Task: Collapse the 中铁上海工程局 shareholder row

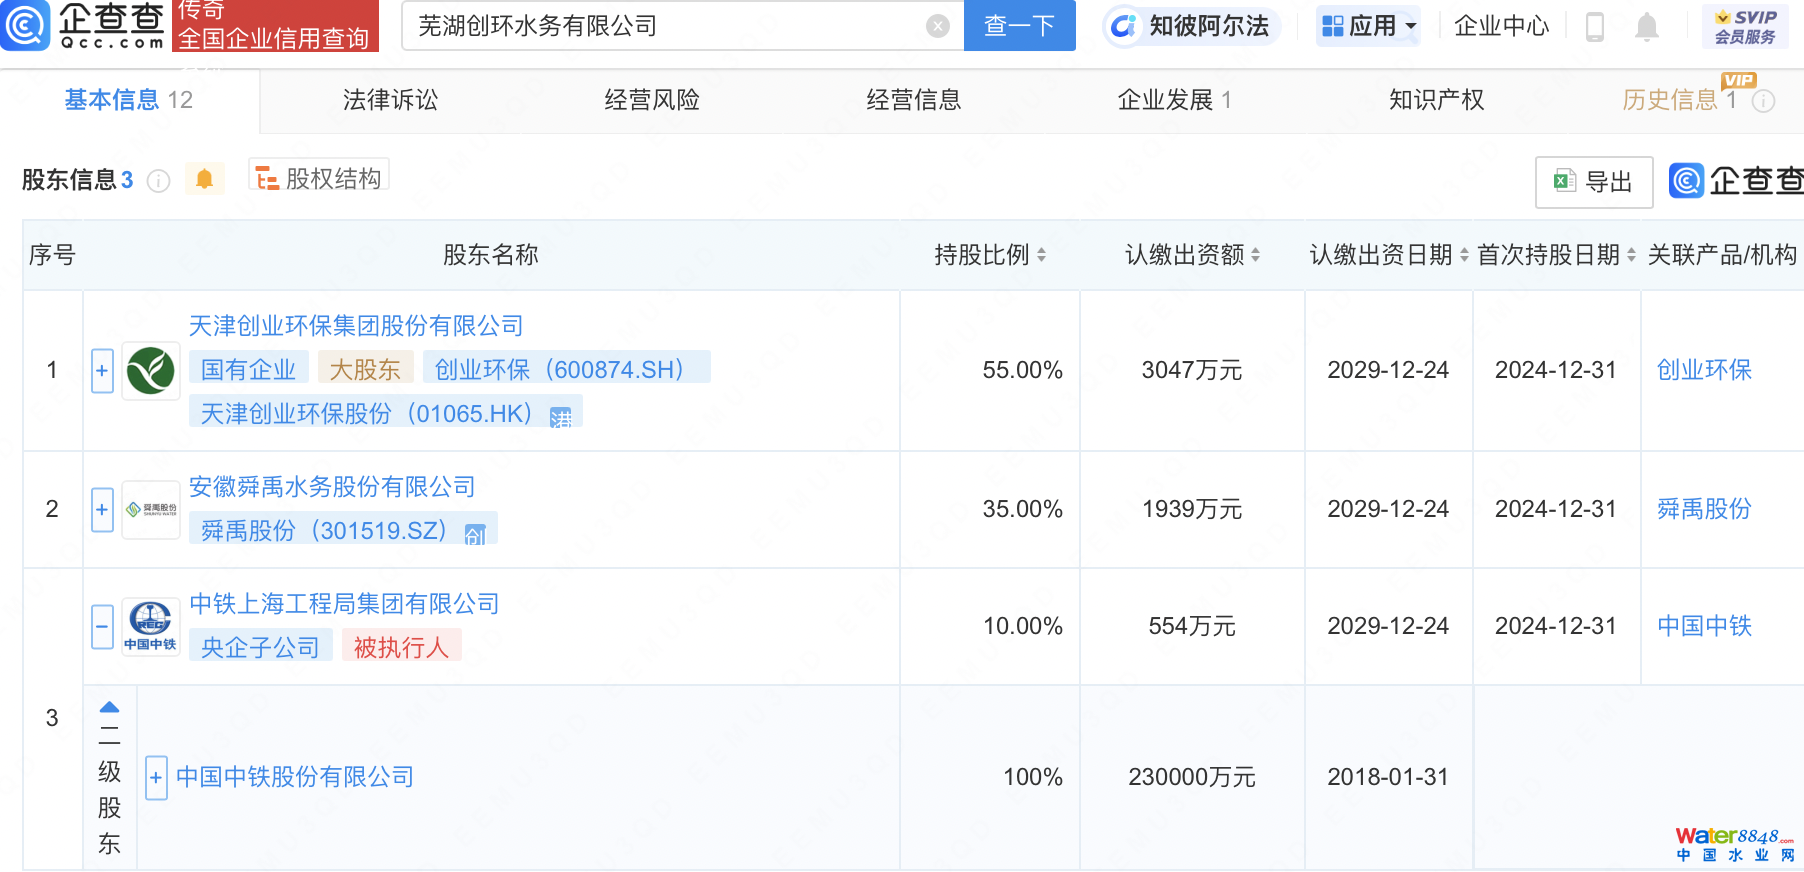Action: tap(102, 627)
